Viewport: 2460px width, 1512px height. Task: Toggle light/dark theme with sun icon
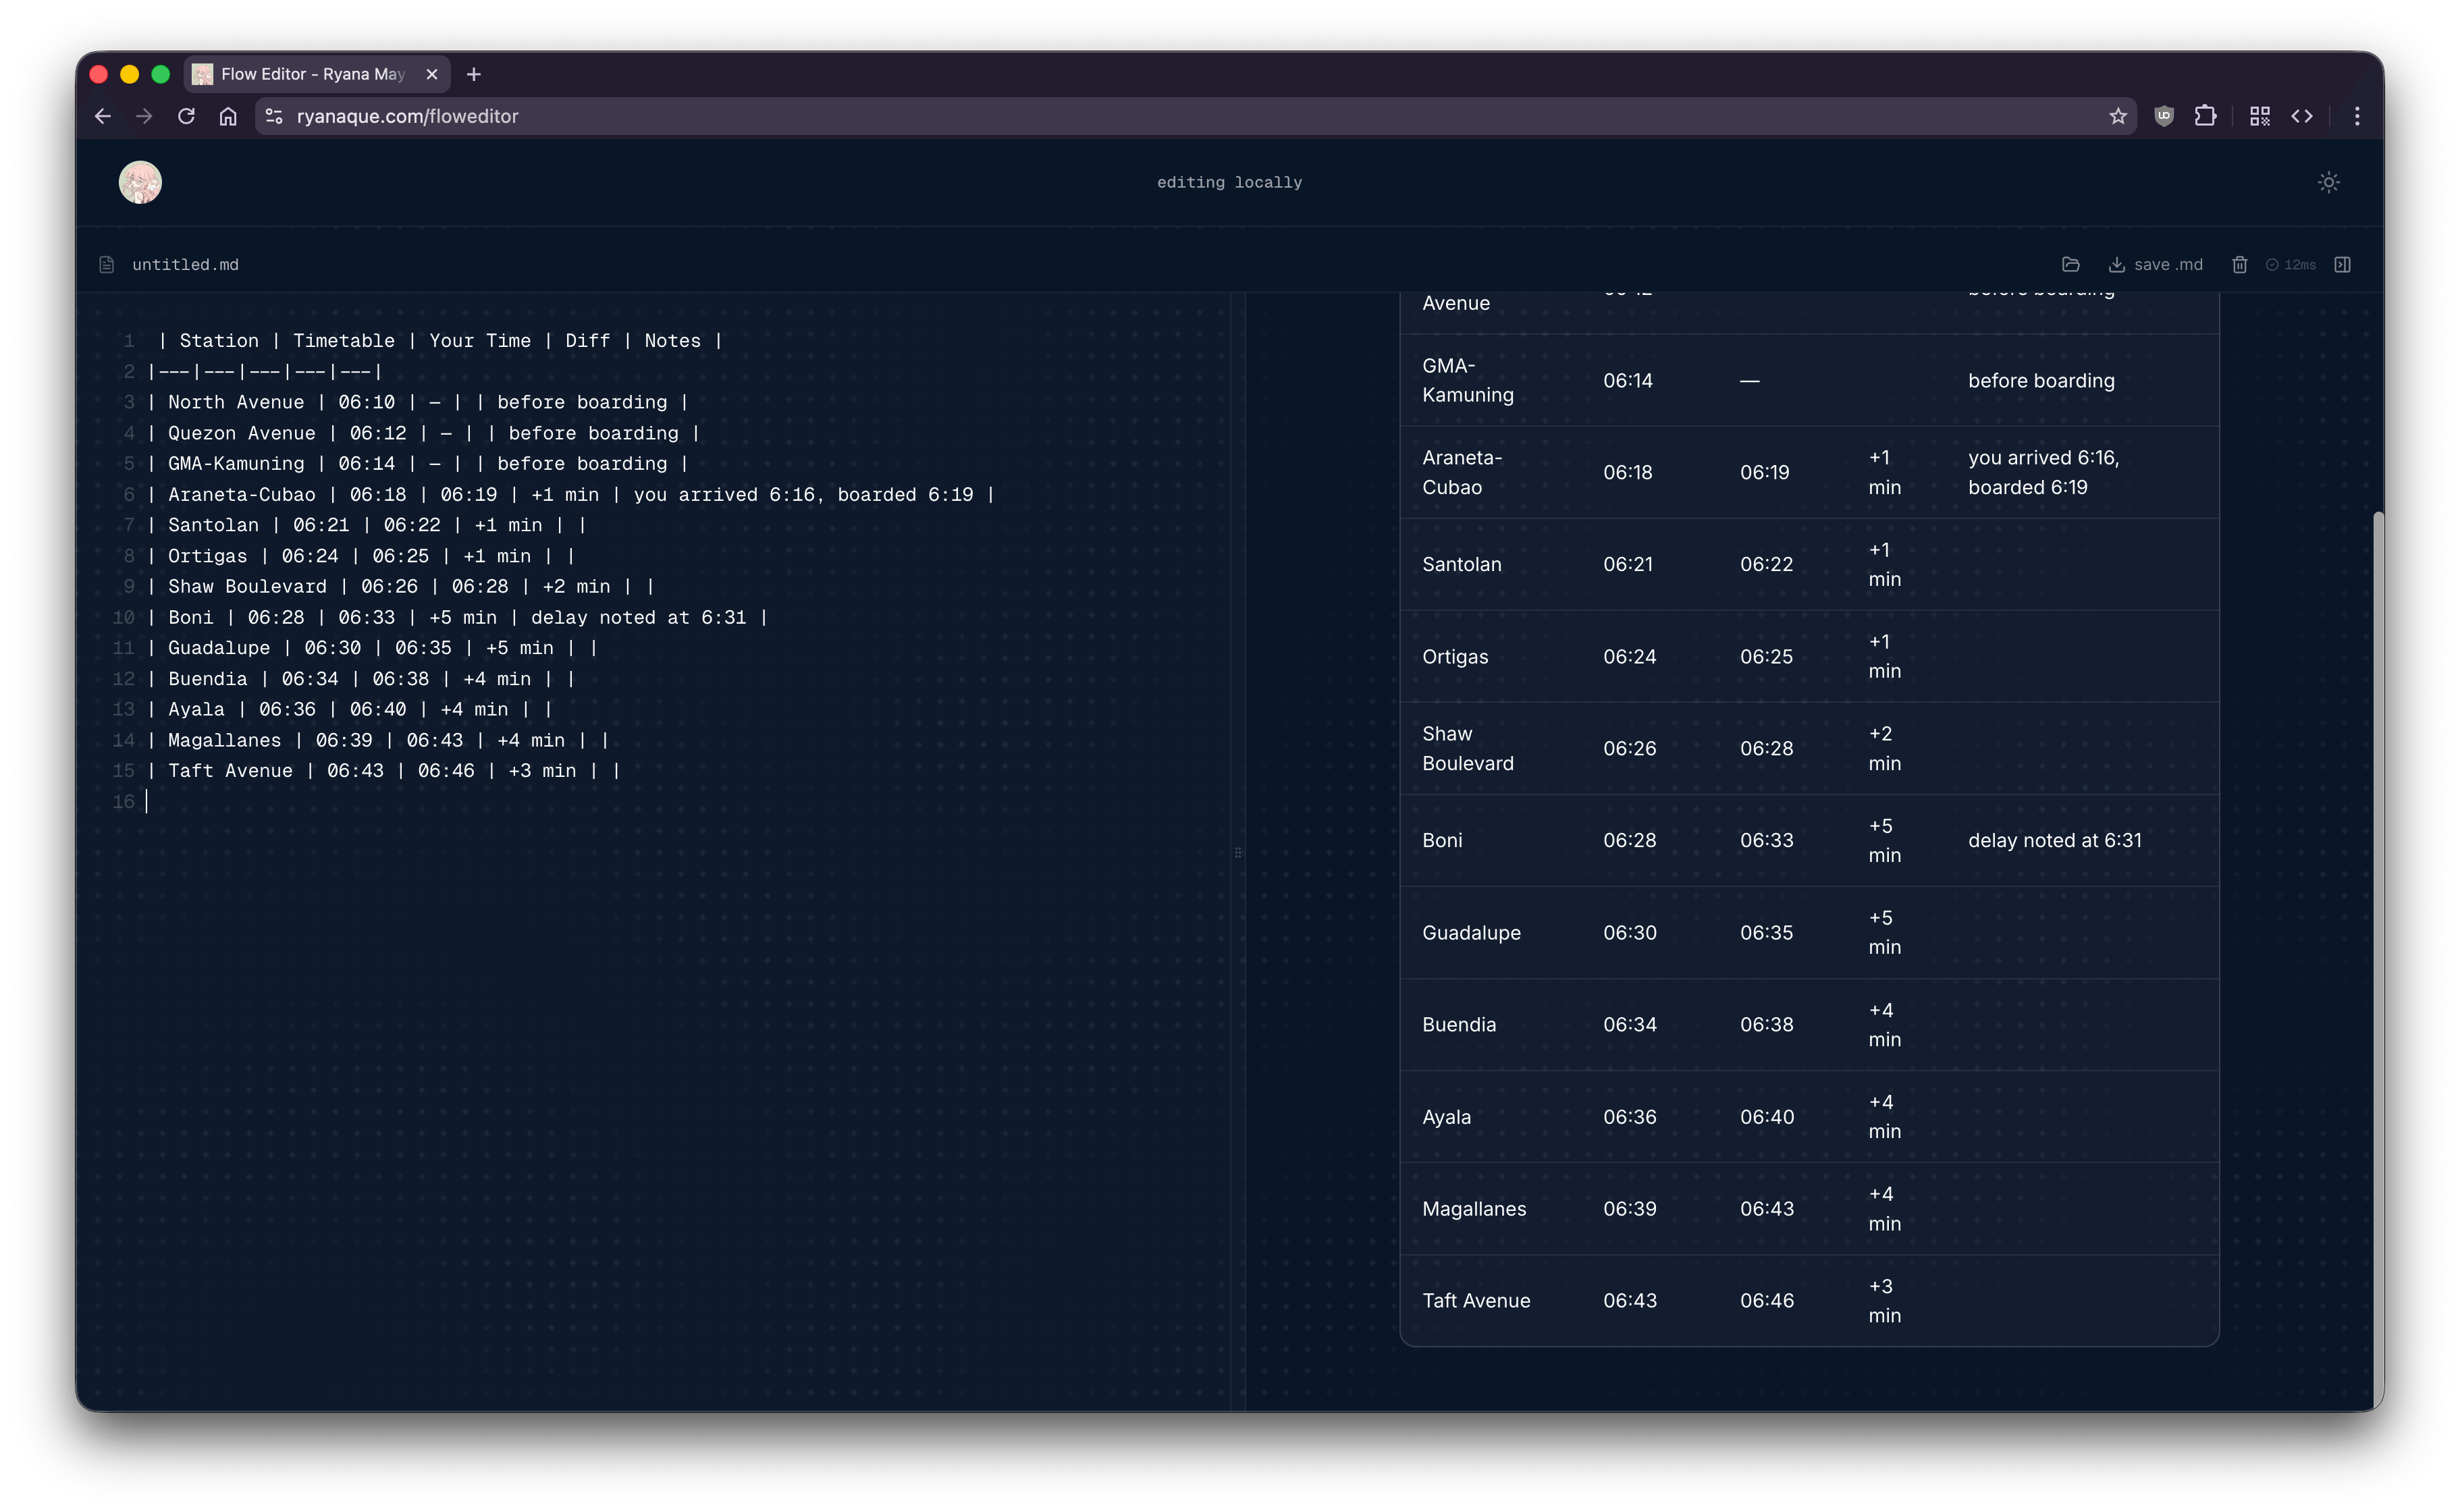(2328, 182)
